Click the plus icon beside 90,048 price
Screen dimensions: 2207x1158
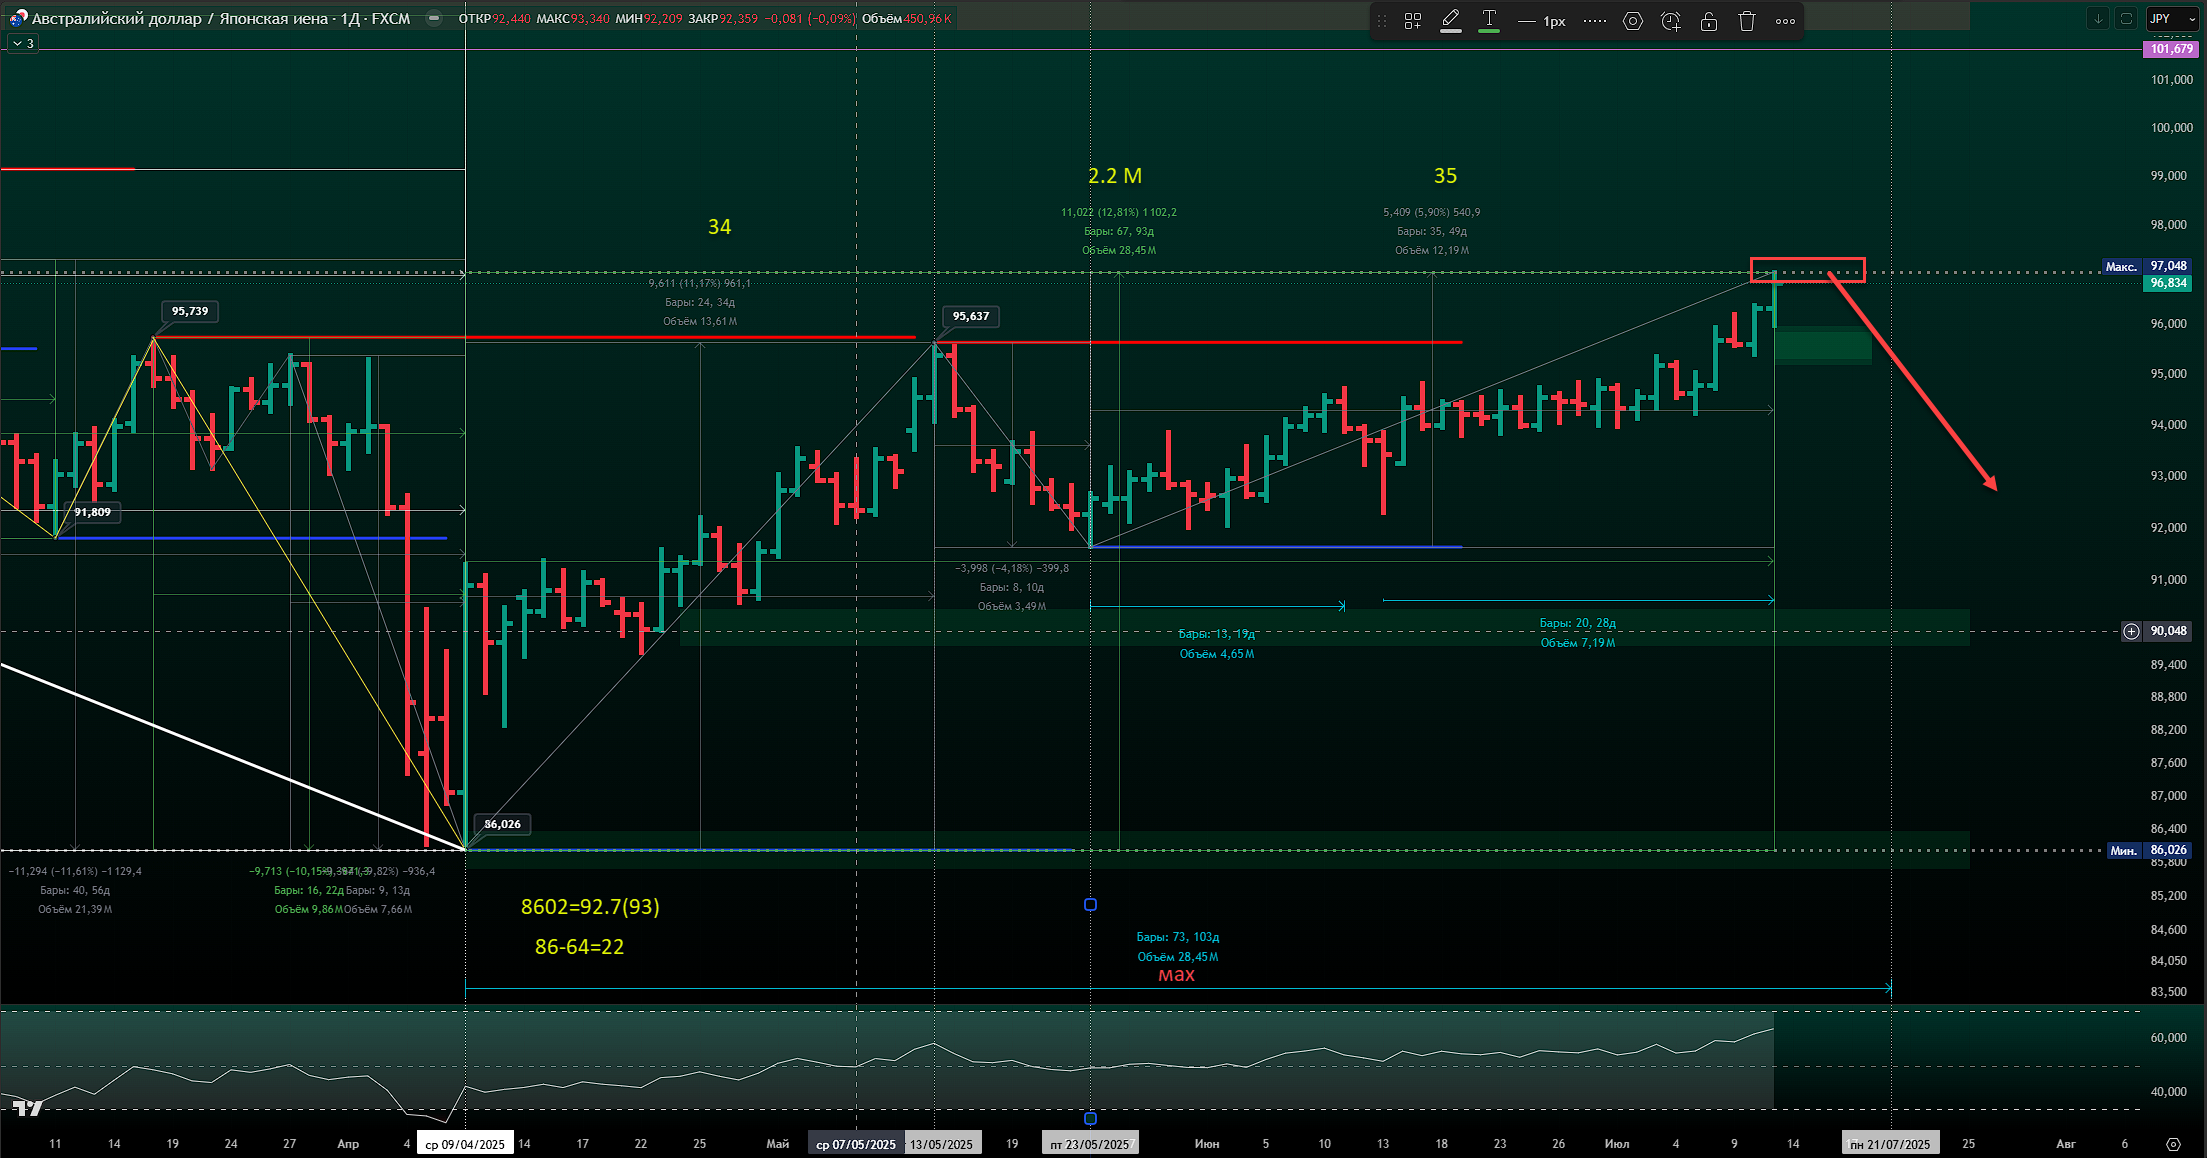pos(2131,631)
